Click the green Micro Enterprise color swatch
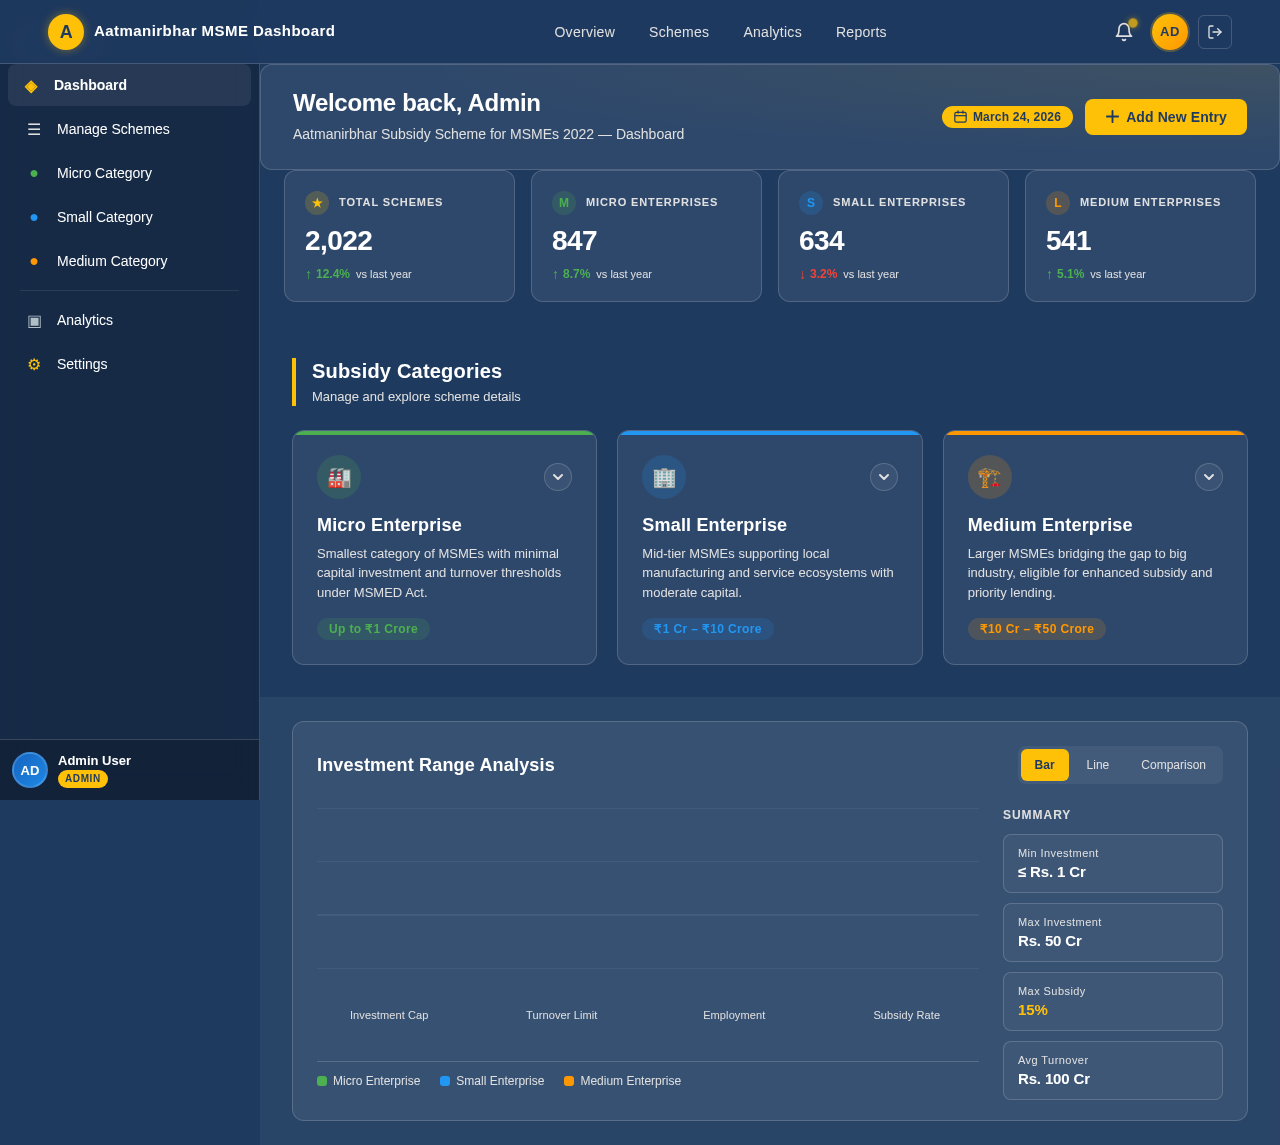The image size is (1280, 1145). (x=320, y=1080)
